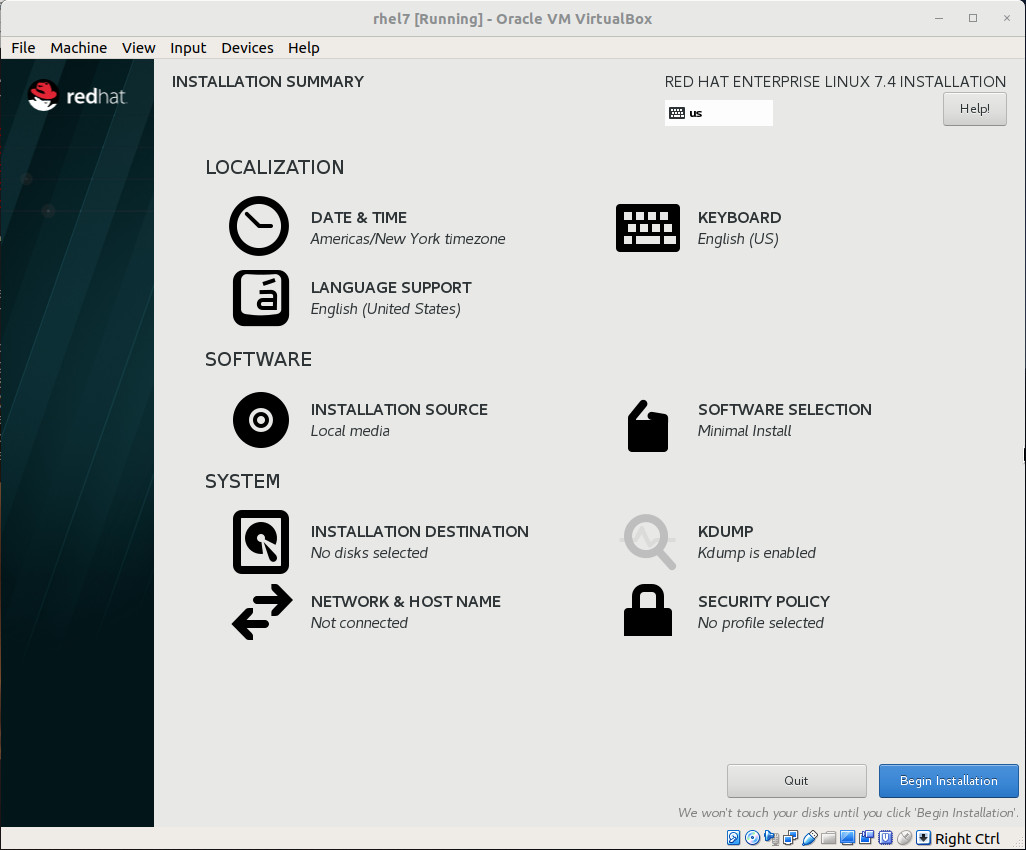Click the network adapters status icon

click(x=790, y=838)
